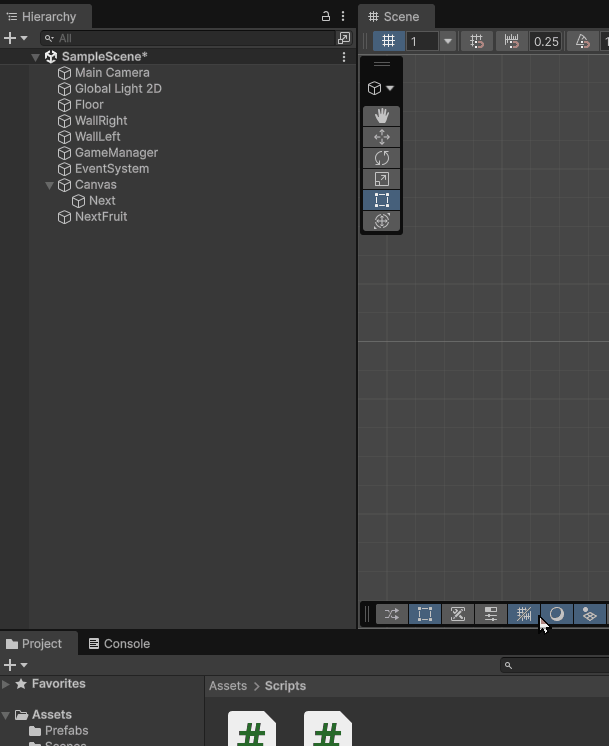Click the Tools overlay drag handle

[x=382, y=64]
